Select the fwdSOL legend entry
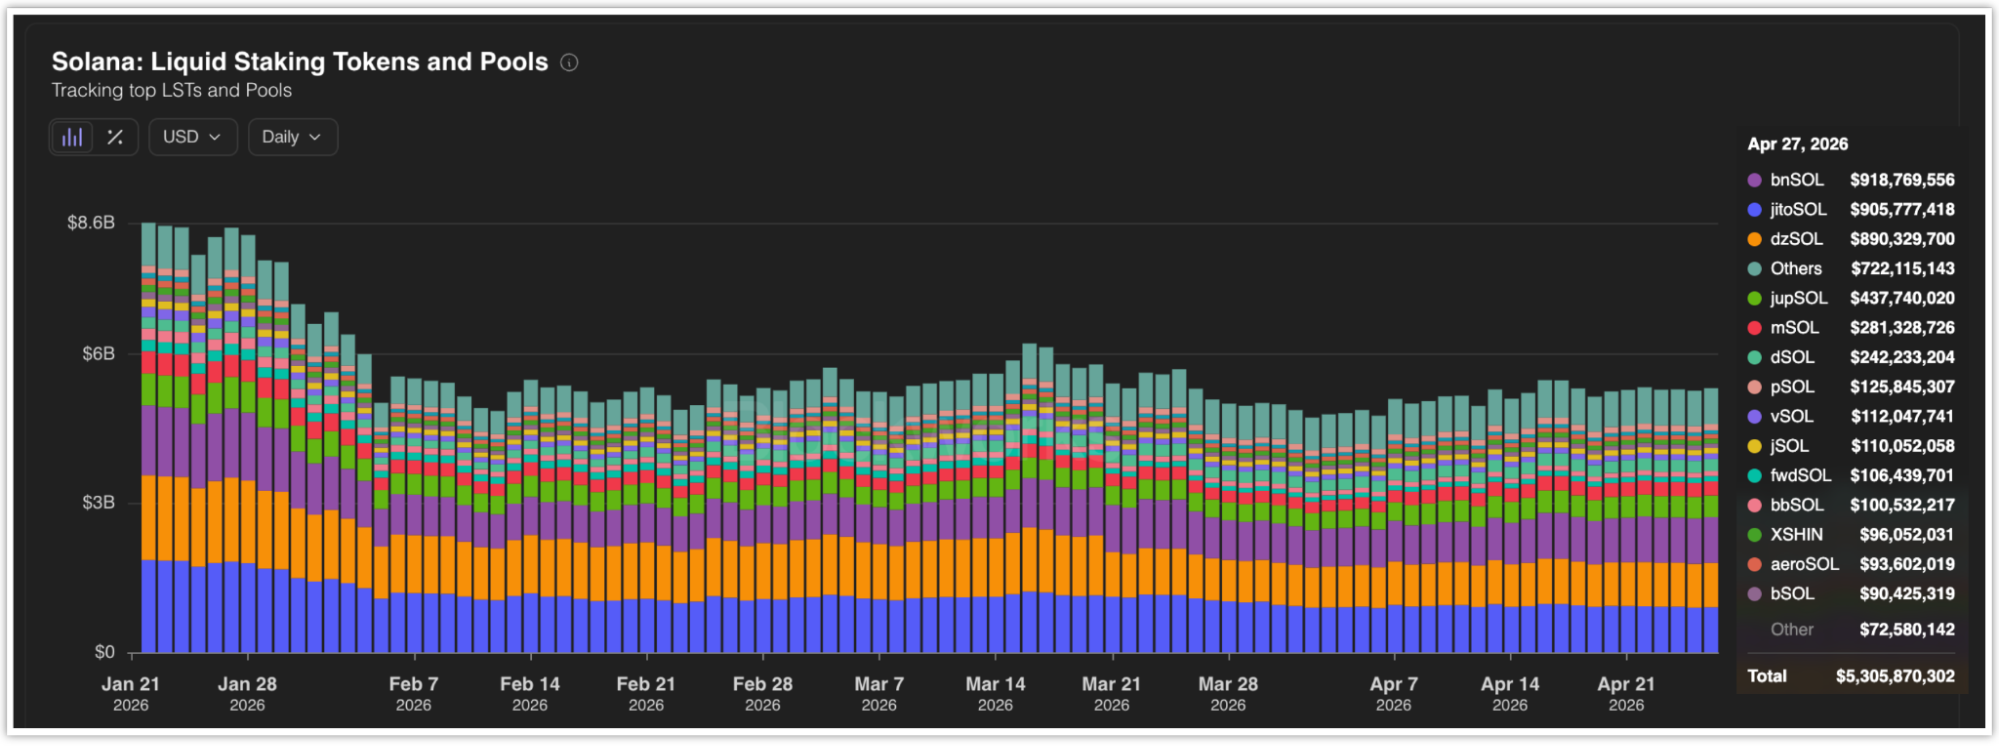Image resolution: width=1999 pixels, height=749 pixels. point(1800,476)
